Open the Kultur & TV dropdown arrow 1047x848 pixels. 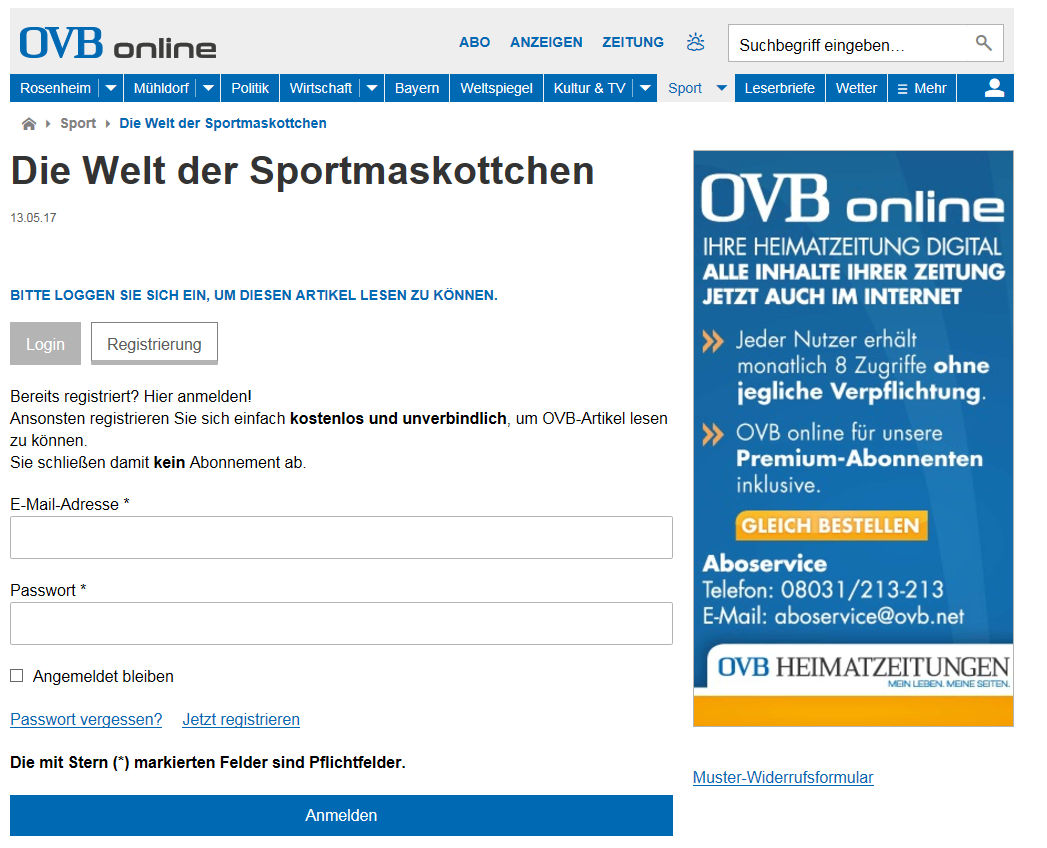click(x=645, y=88)
